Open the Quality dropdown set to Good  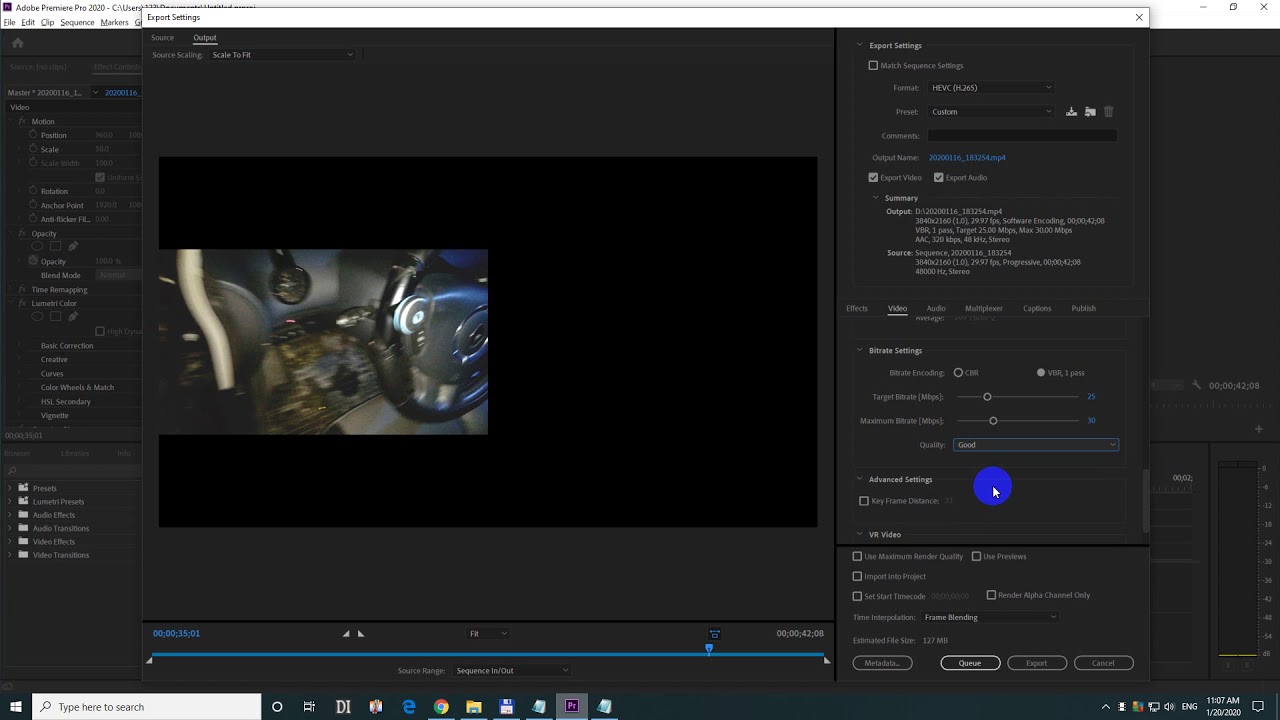(1036, 445)
